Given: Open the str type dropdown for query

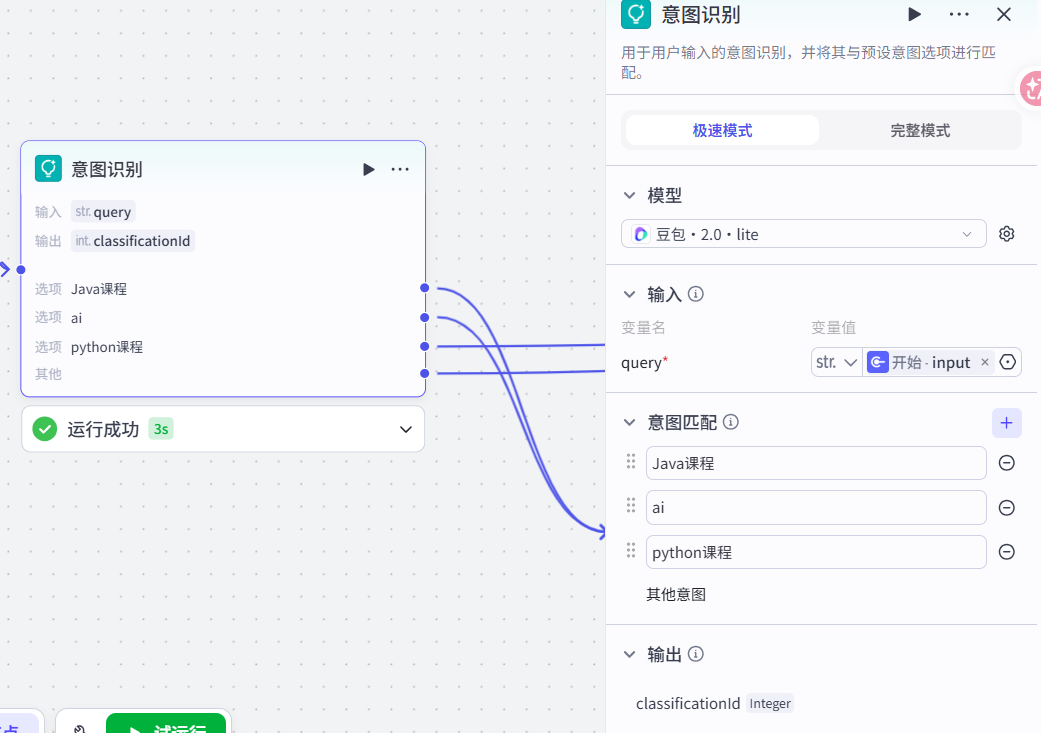Looking at the screenshot, I should (837, 362).
